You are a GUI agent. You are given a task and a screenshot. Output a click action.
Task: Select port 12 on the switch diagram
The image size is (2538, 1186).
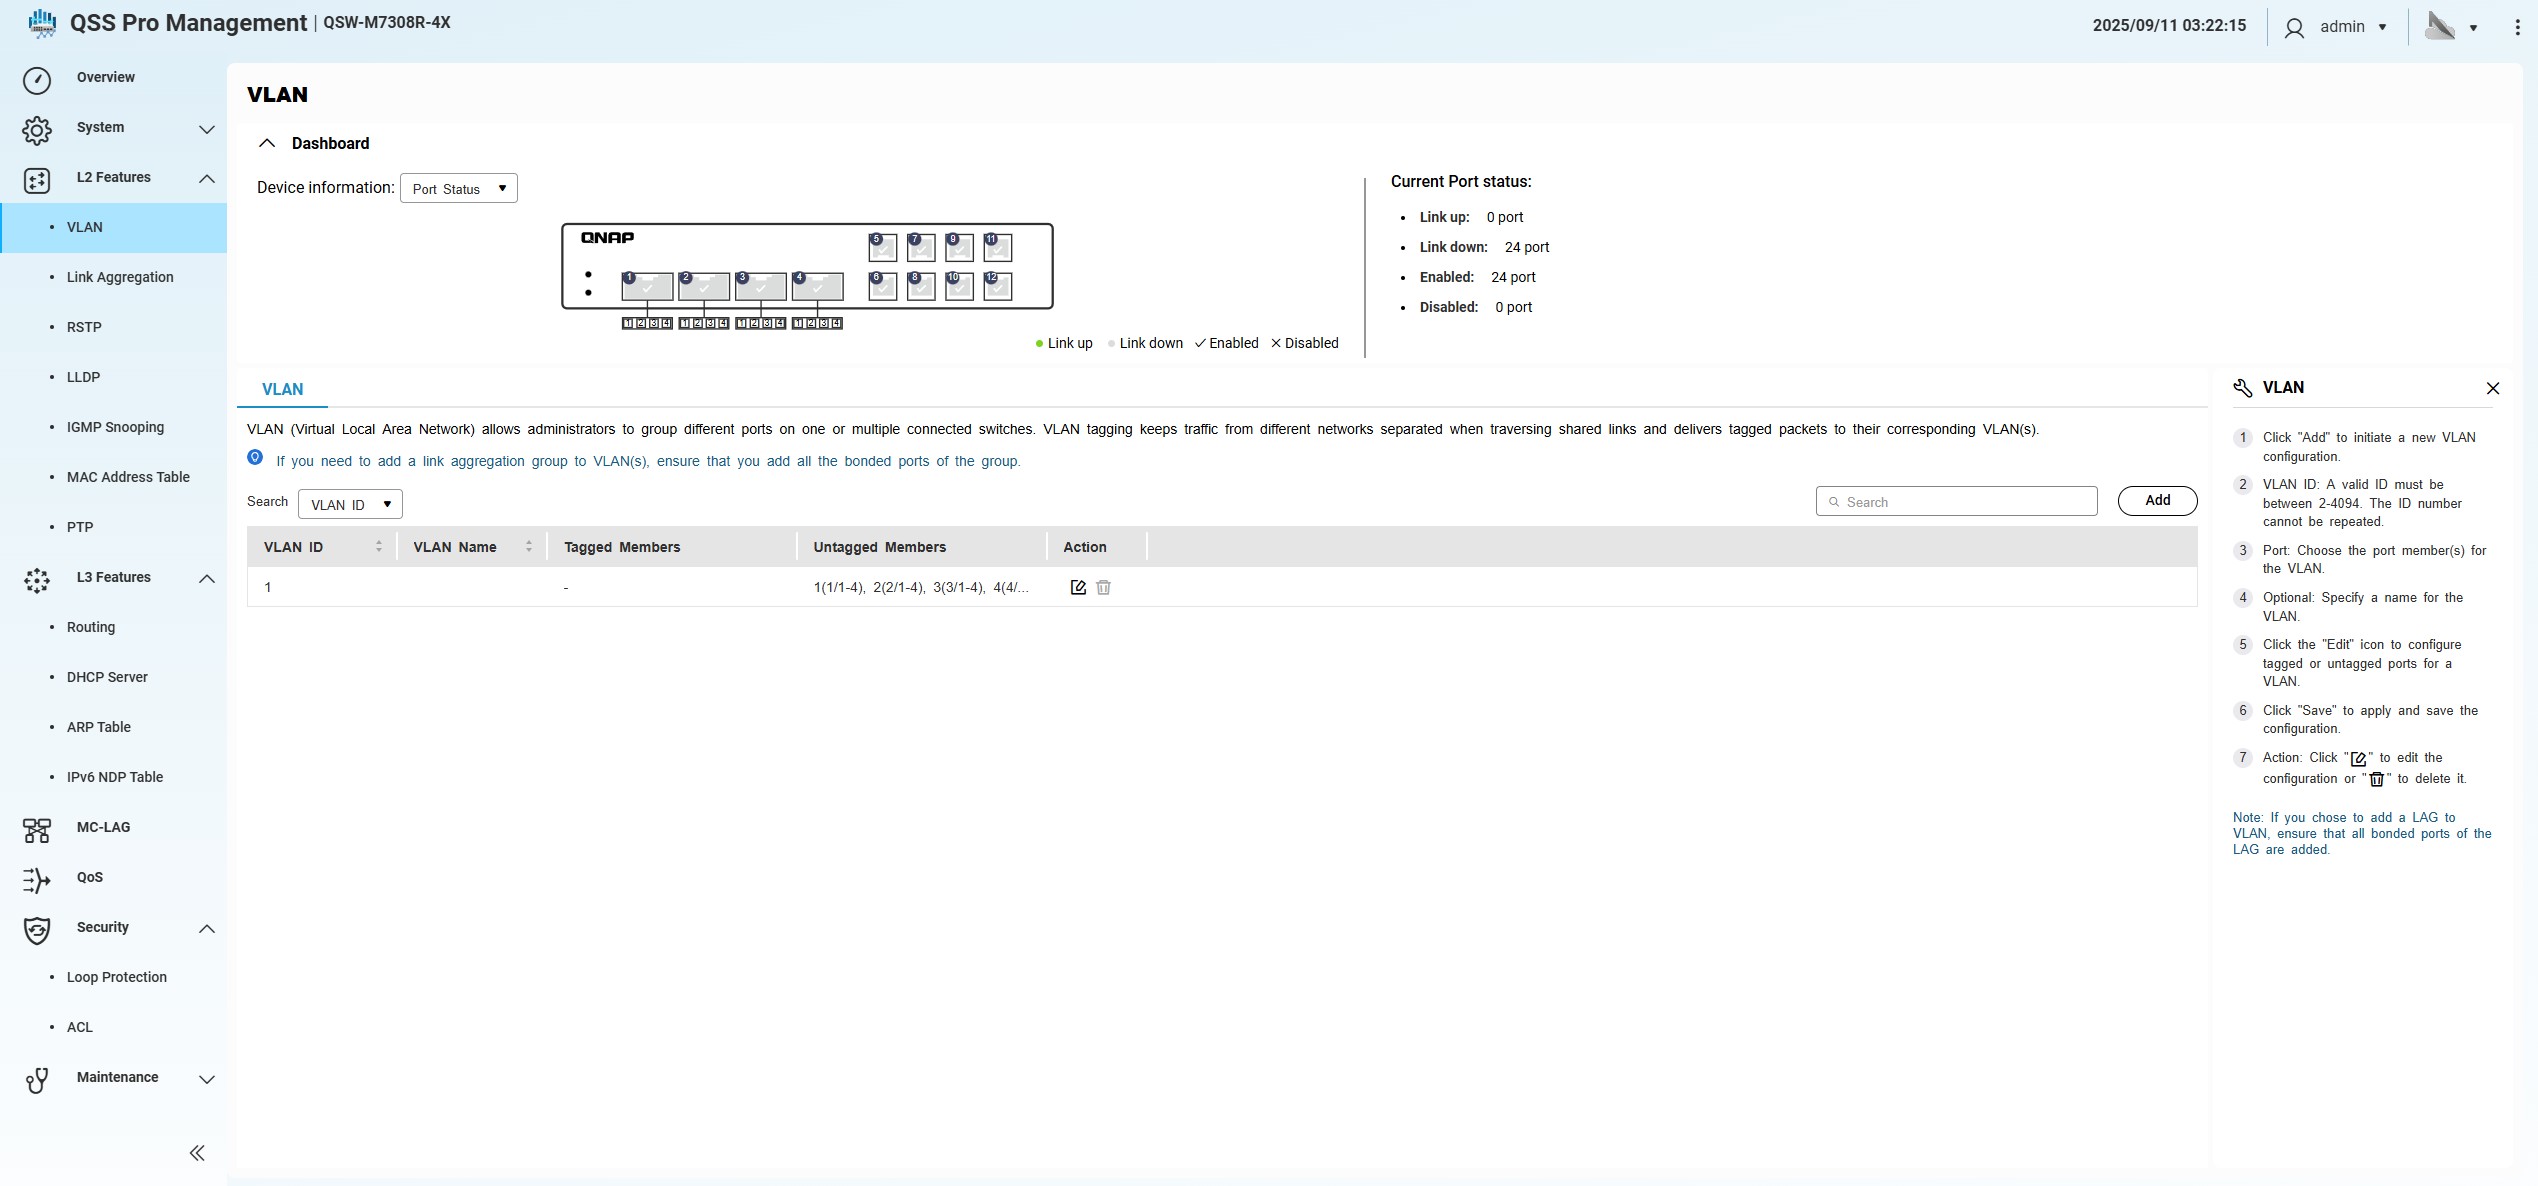[997, 286]
